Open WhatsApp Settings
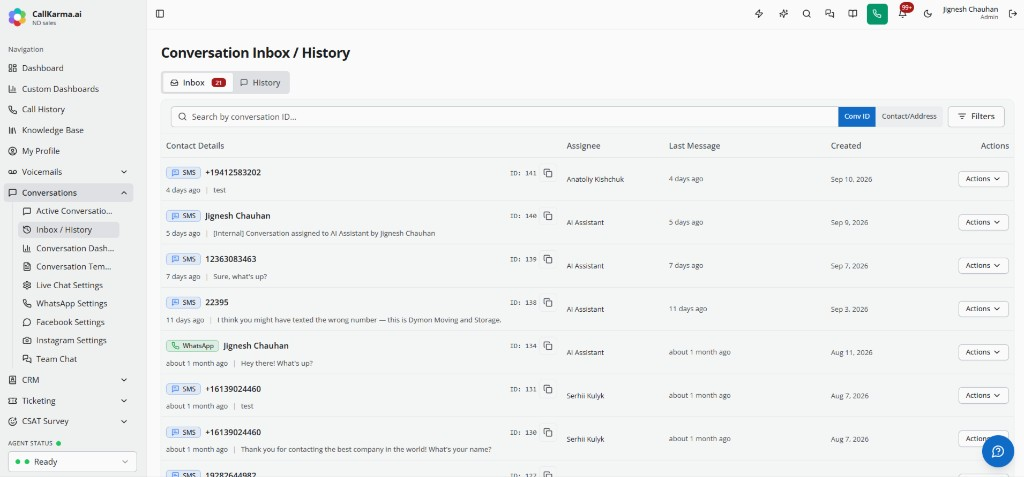The image size is (1024, 477). coord(69,303)
